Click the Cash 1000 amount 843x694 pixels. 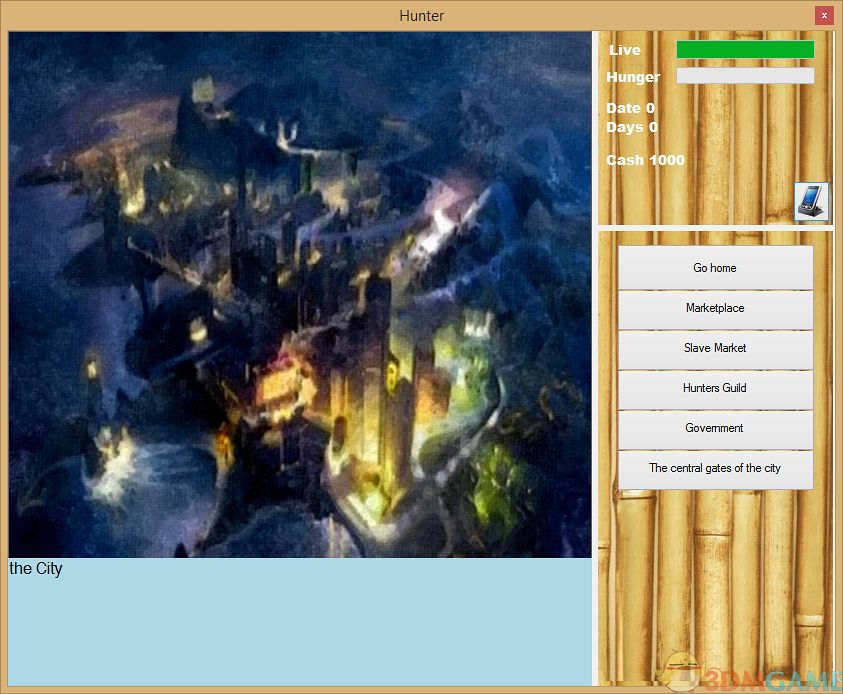(645, 160)
